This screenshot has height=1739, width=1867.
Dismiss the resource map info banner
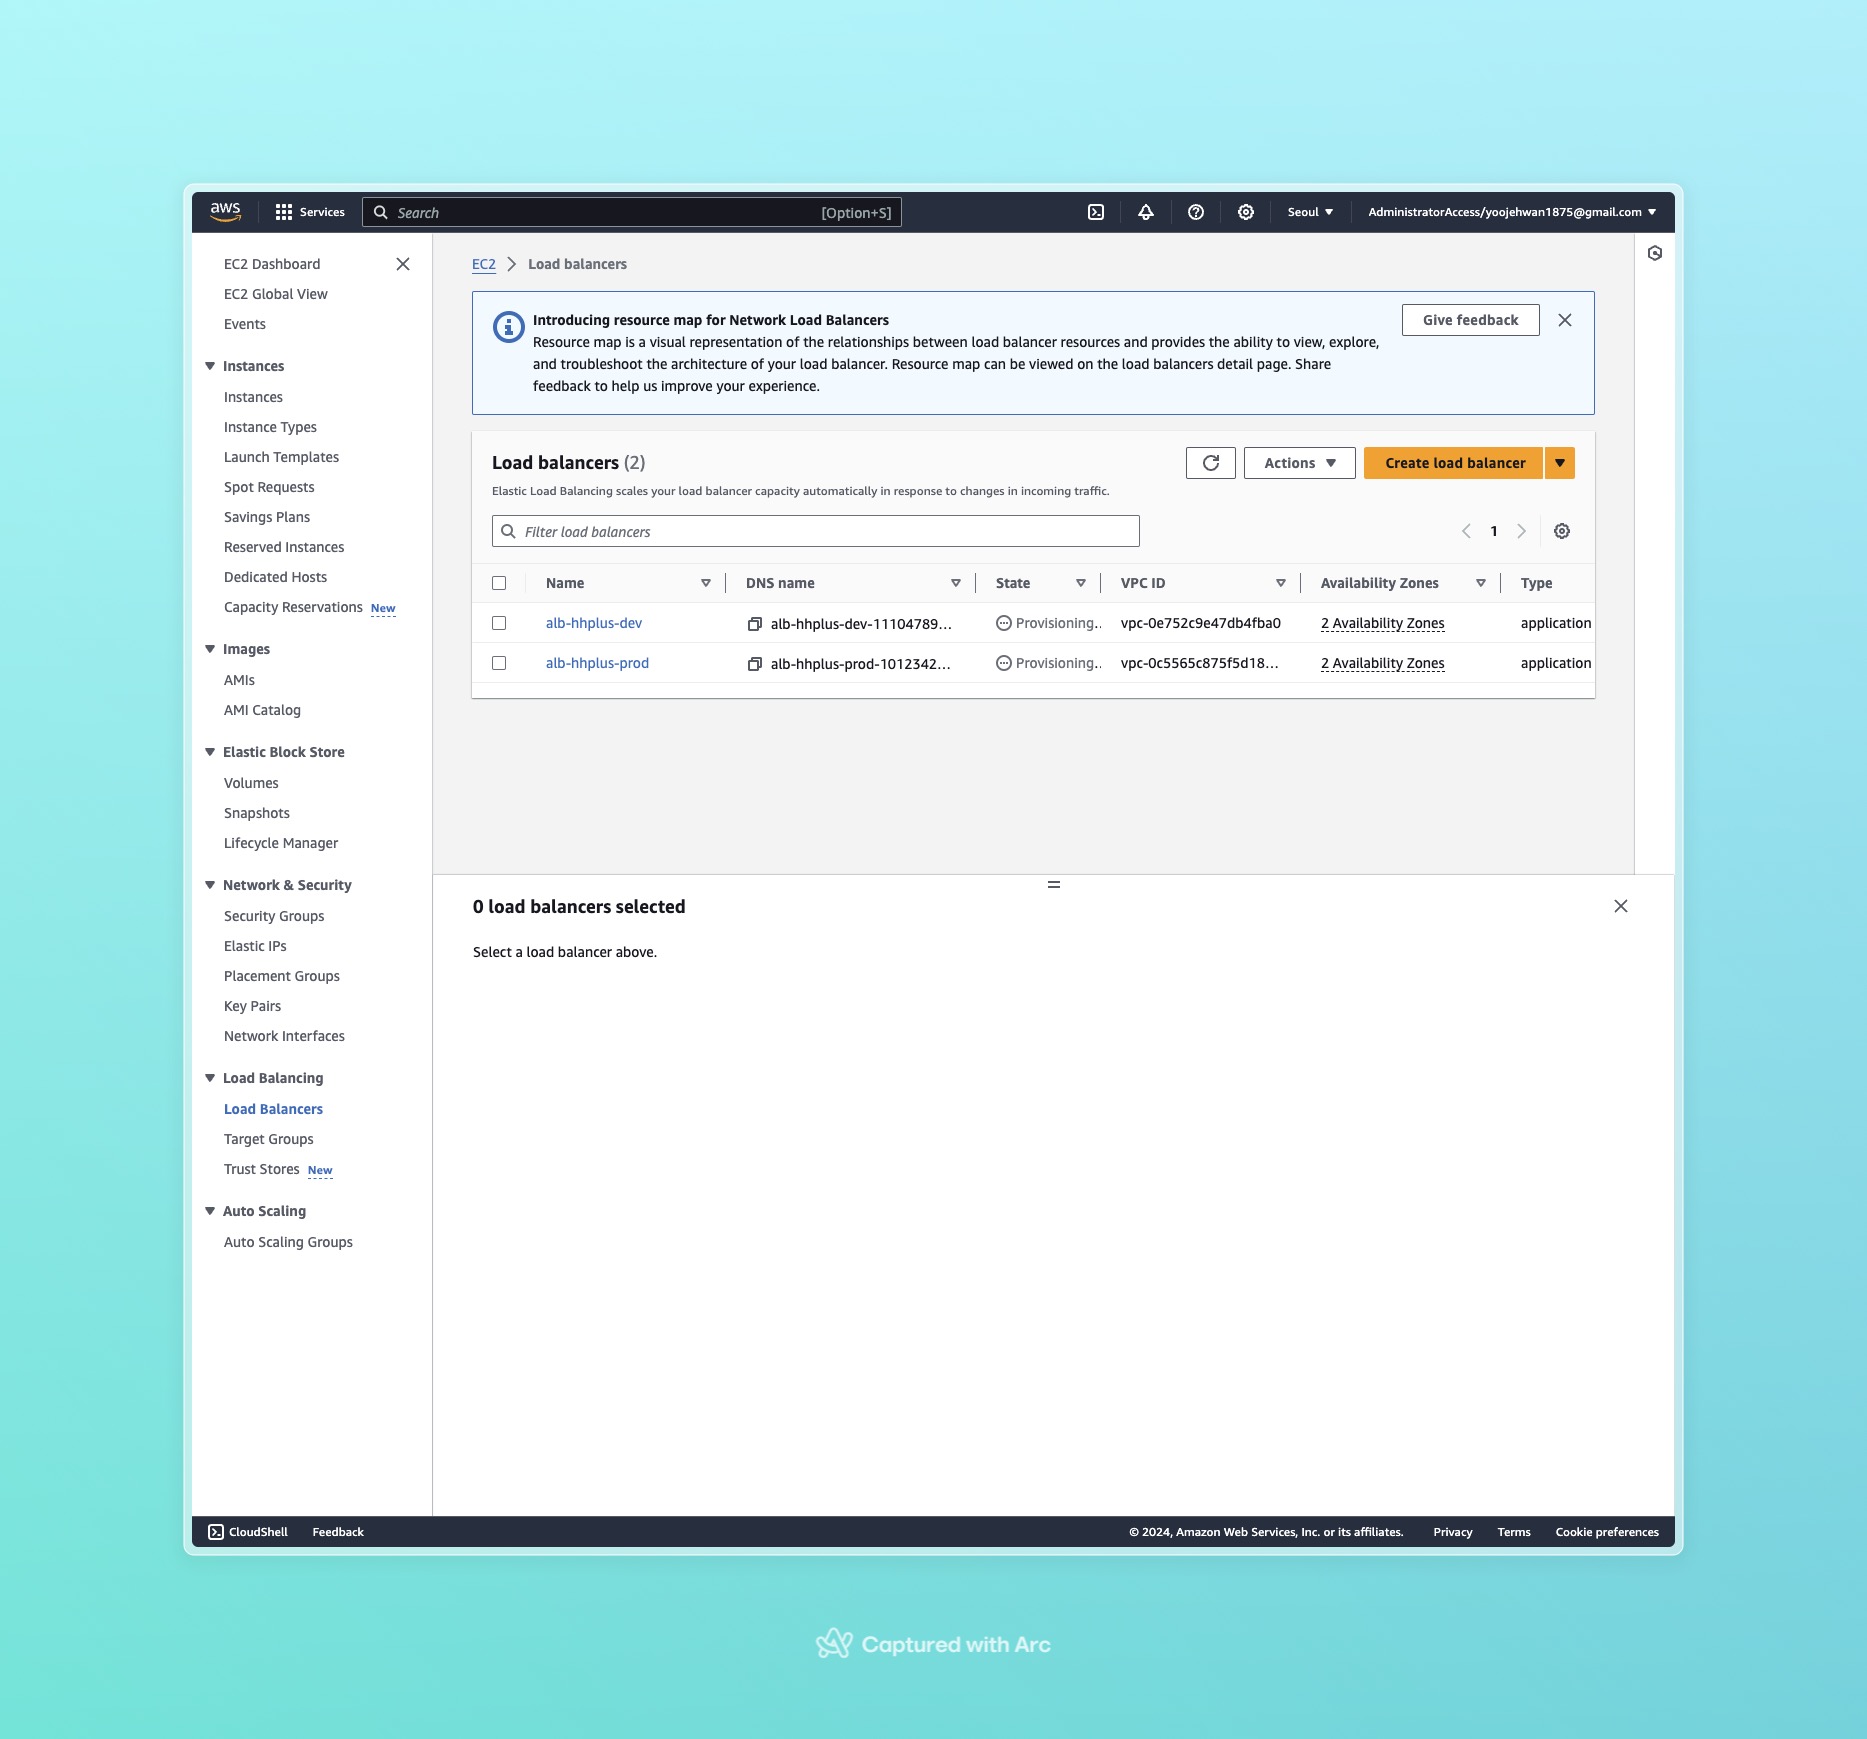(1565, 320)
